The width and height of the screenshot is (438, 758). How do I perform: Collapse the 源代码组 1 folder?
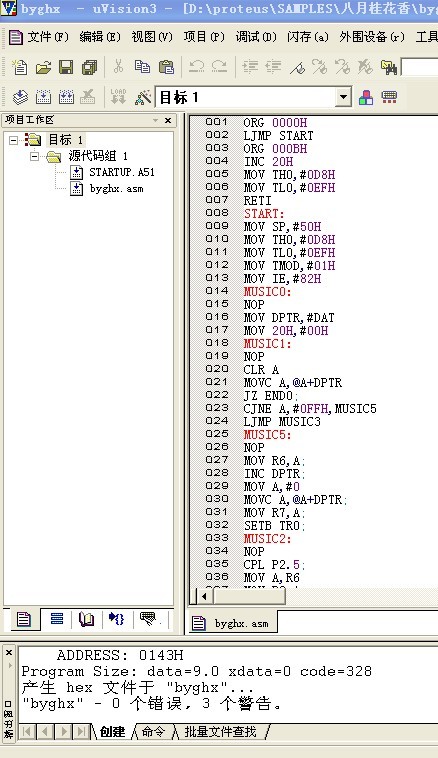pos(34,156)
